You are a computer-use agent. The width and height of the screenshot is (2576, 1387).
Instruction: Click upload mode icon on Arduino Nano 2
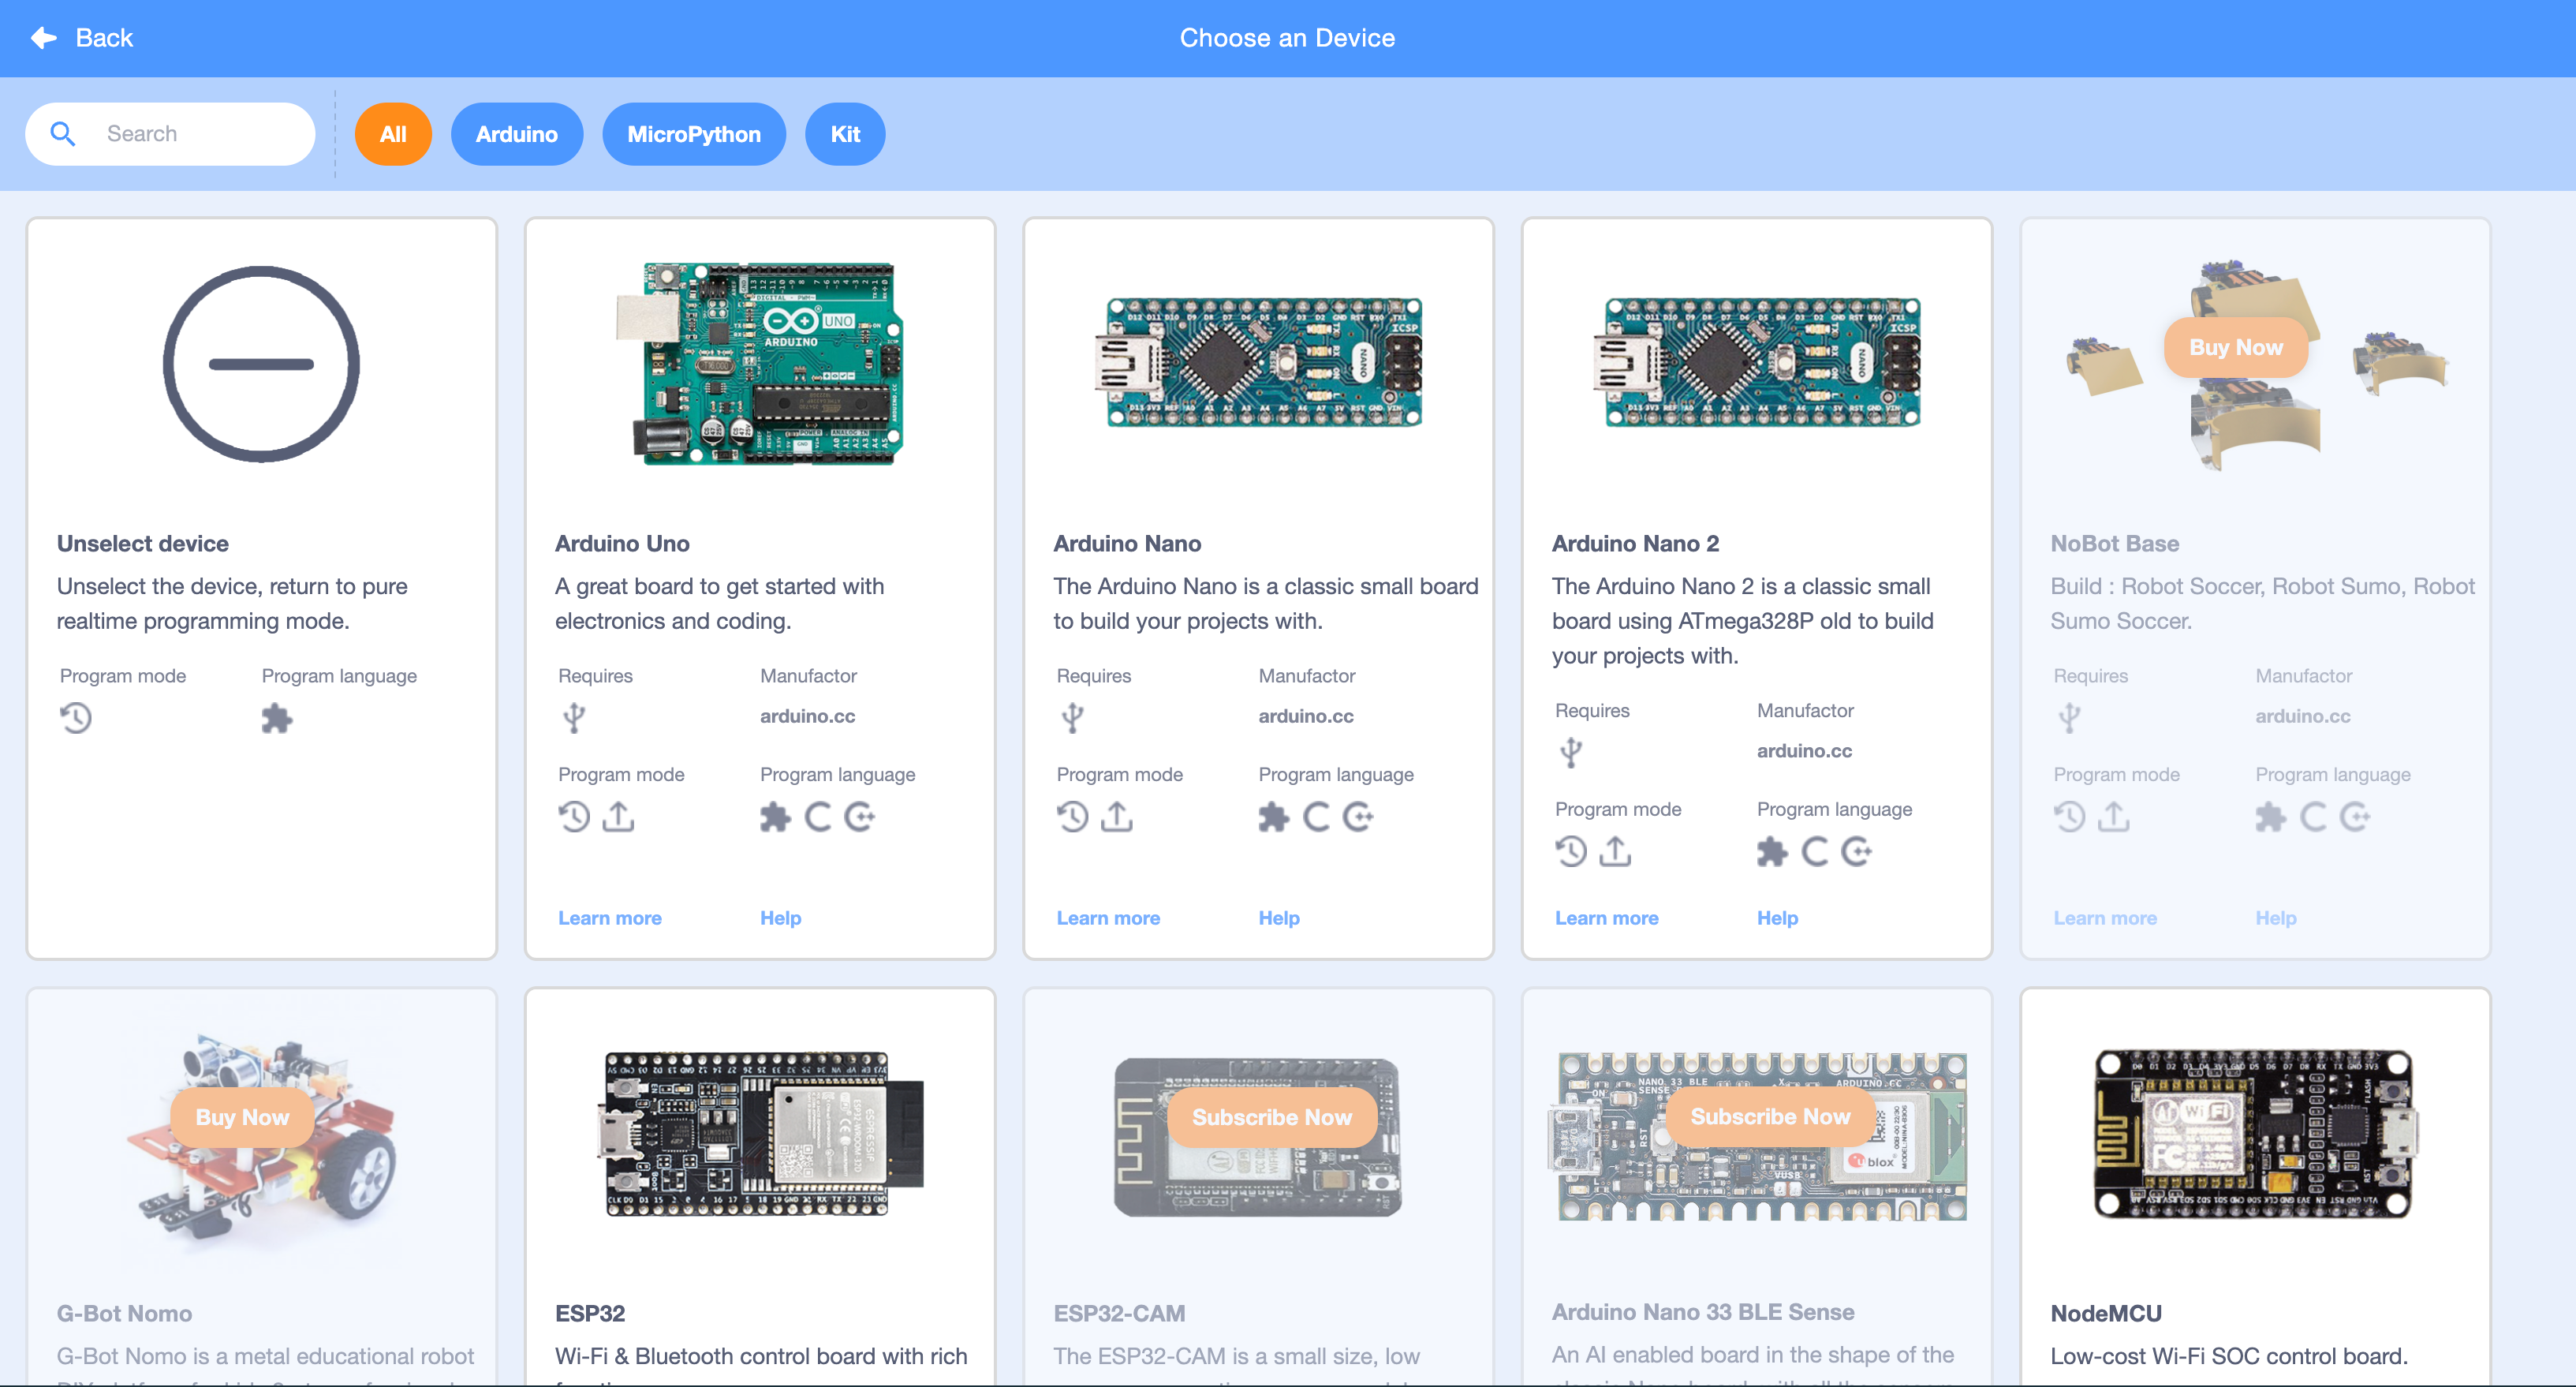(1615, 852)
